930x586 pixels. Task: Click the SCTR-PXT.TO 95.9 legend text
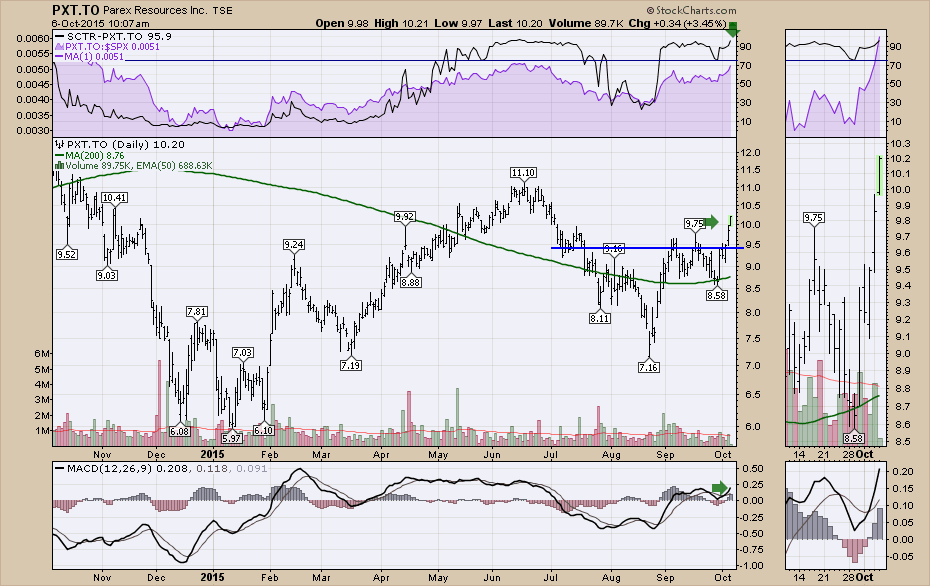click(119, 36)
